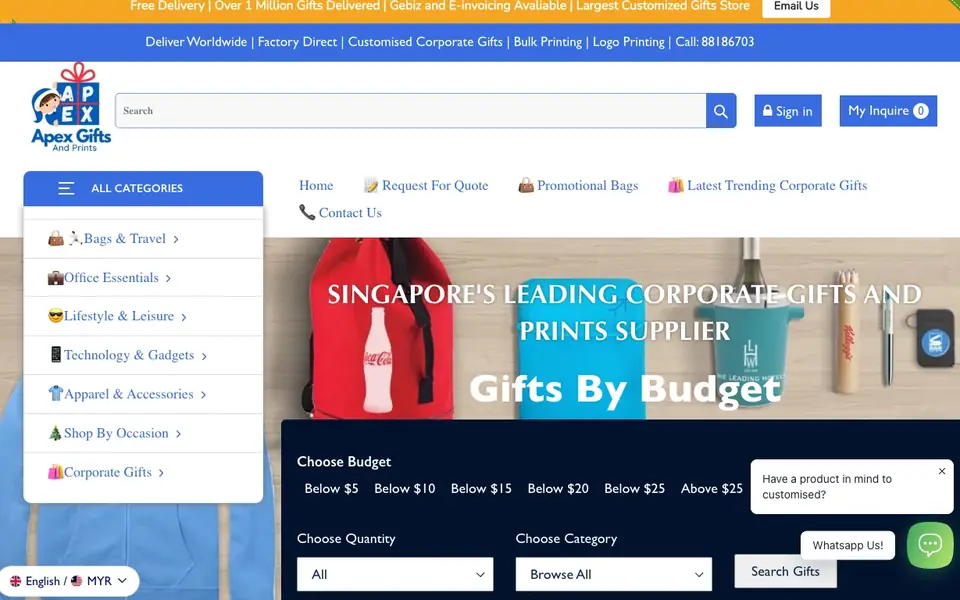Expand the Lifestyle & Leisure chevron
The image size is (960, 600).
[x=183, y=317]
